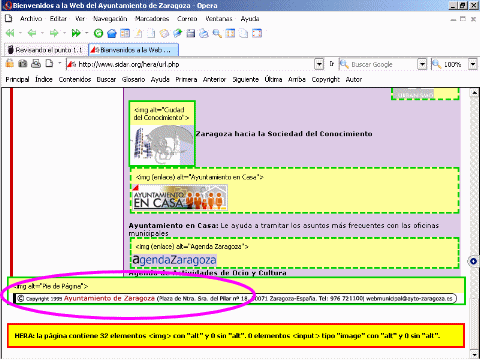Screen dimensions: 480x360
Task: Open the panels icon beside the Home icon
Action: pyautogui.click(x=125, y=33)
